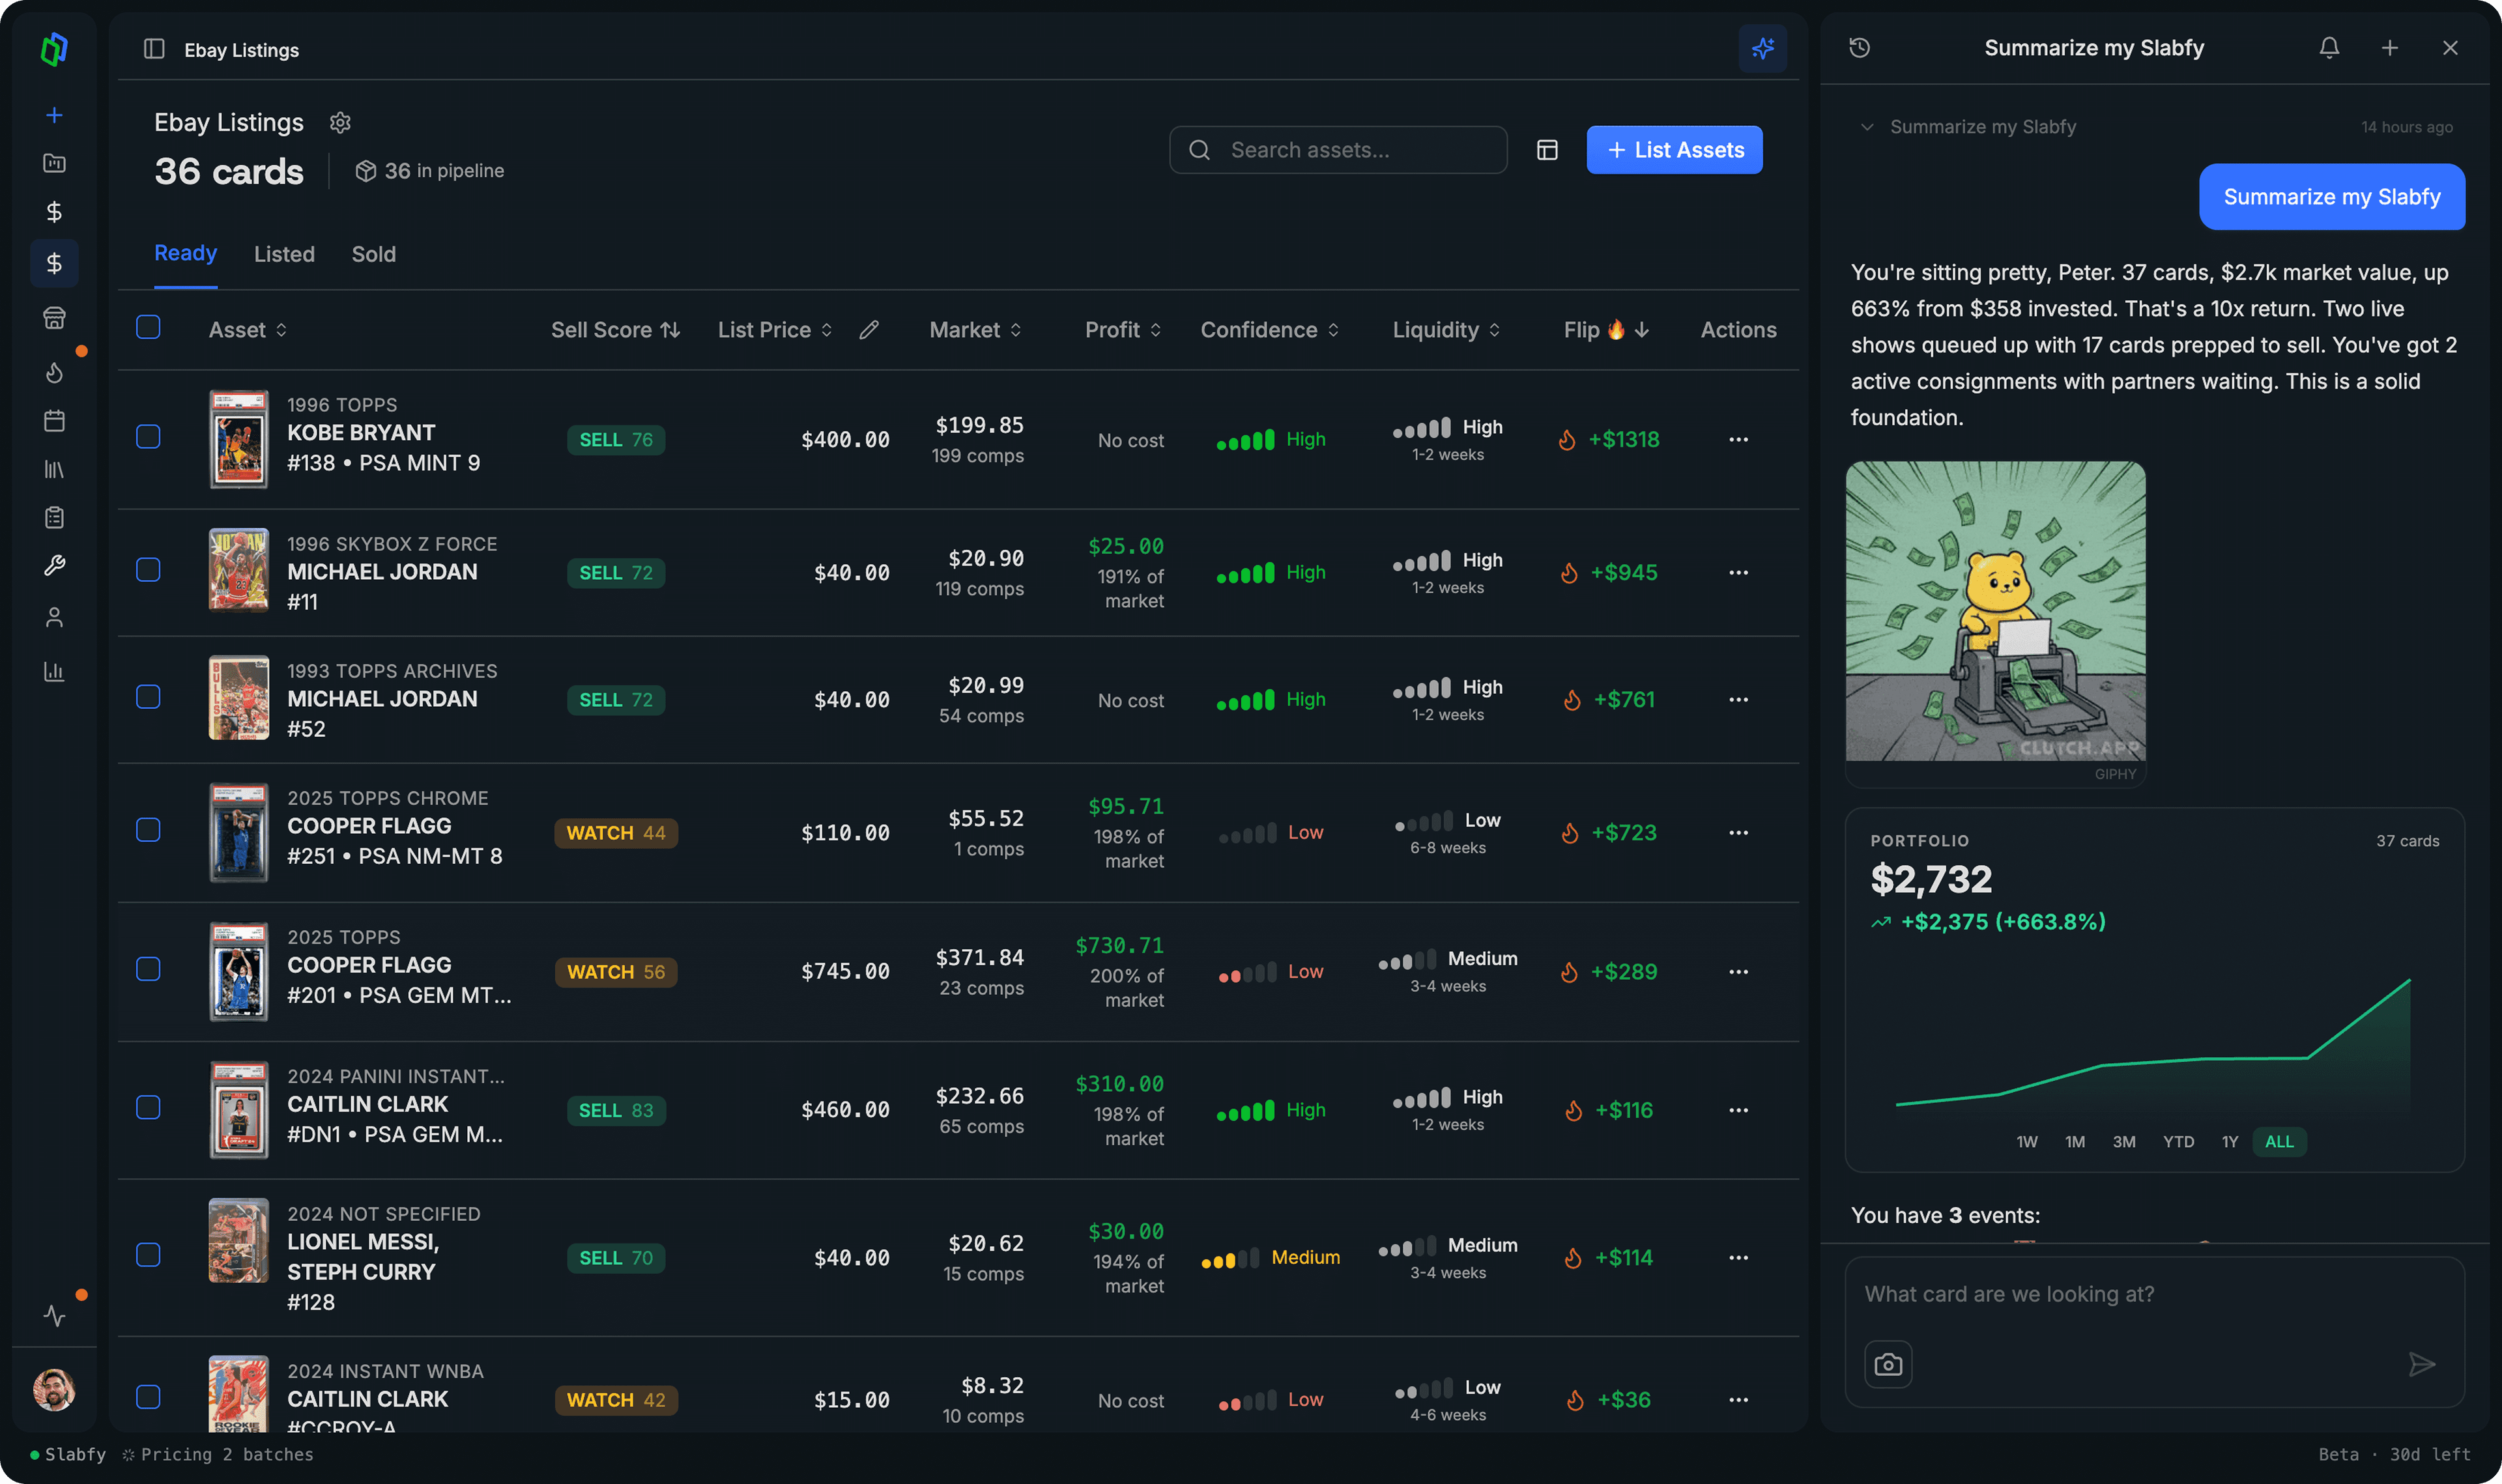Open the wrench tools icon in sidebar
This screenshot has width=2502, height=1484.
[x=54, y=566]
